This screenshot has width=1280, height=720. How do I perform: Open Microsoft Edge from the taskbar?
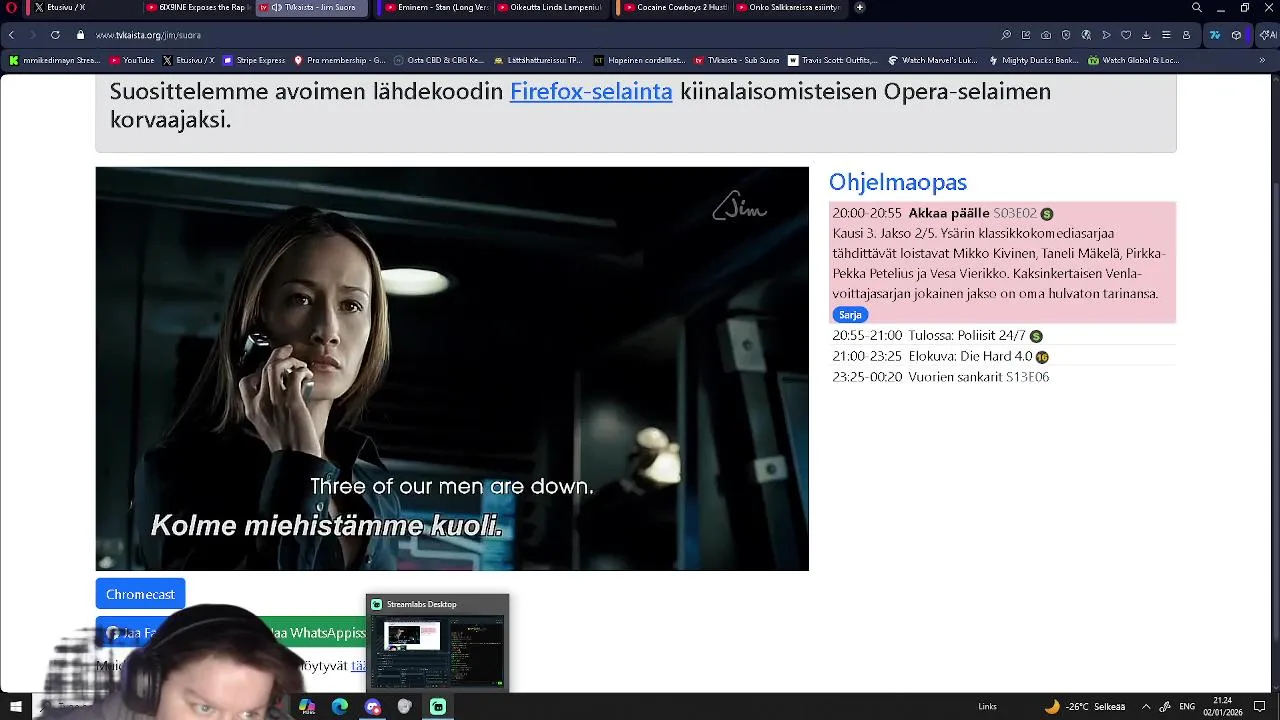coord(340,707)
